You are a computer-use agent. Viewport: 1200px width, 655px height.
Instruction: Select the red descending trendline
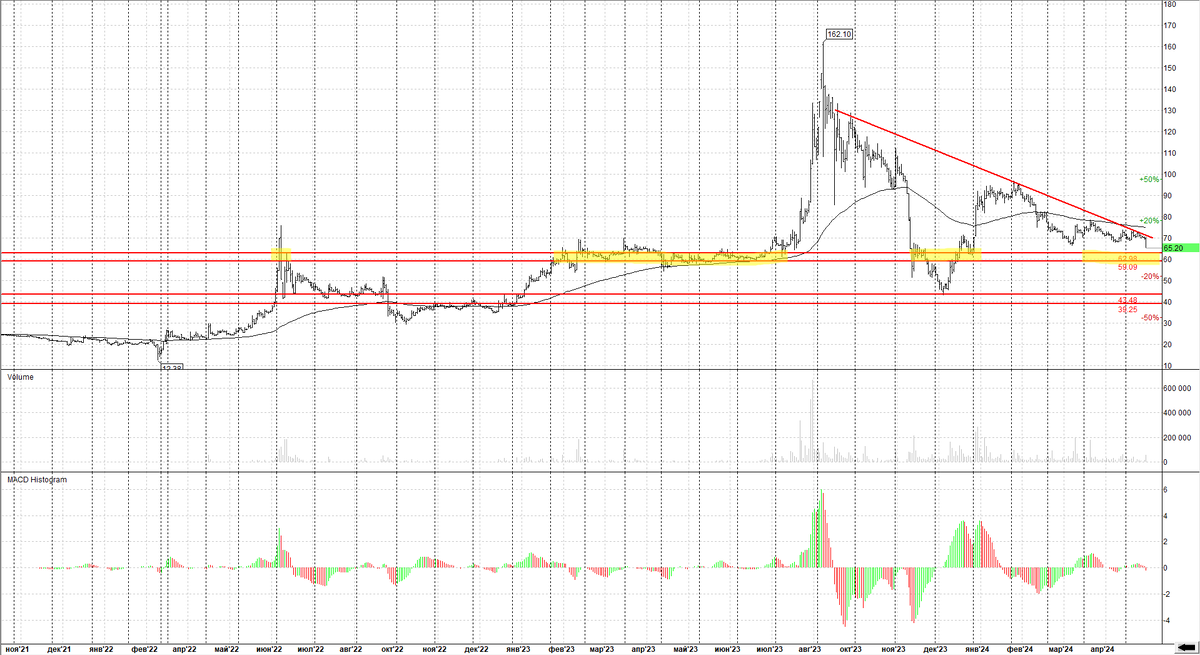coord(994,173)
